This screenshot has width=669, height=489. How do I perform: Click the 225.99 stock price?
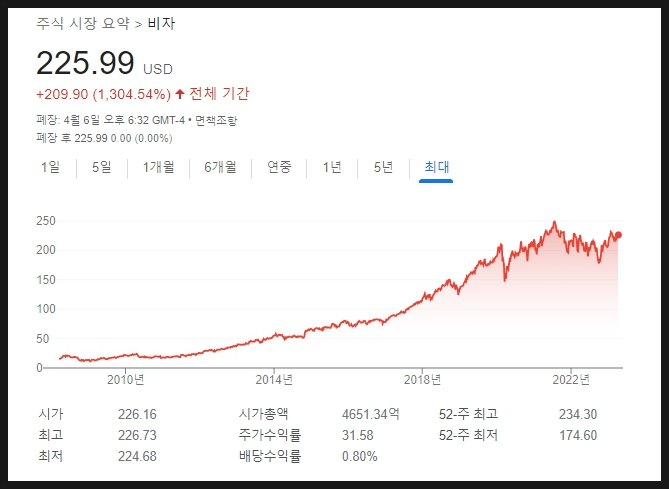pyautogui.click(x=85, y=63)
